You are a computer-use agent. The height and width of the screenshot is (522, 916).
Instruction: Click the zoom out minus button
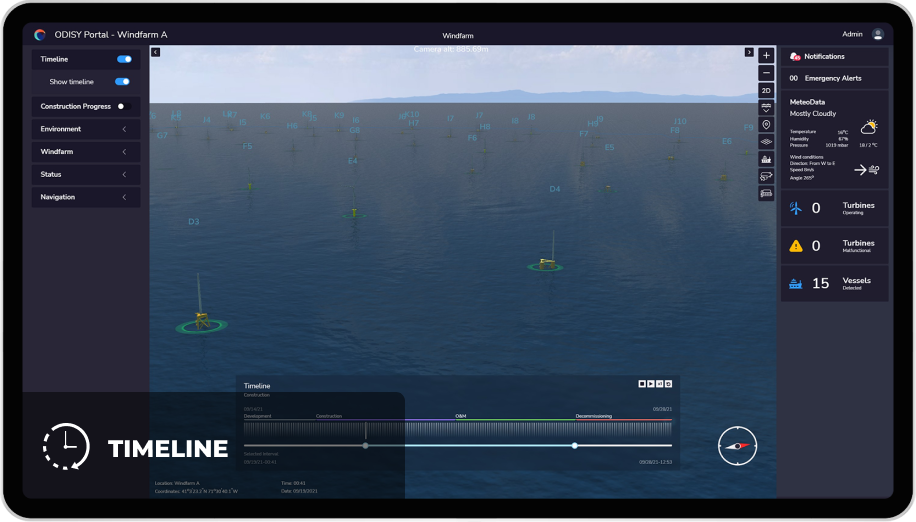766,73
